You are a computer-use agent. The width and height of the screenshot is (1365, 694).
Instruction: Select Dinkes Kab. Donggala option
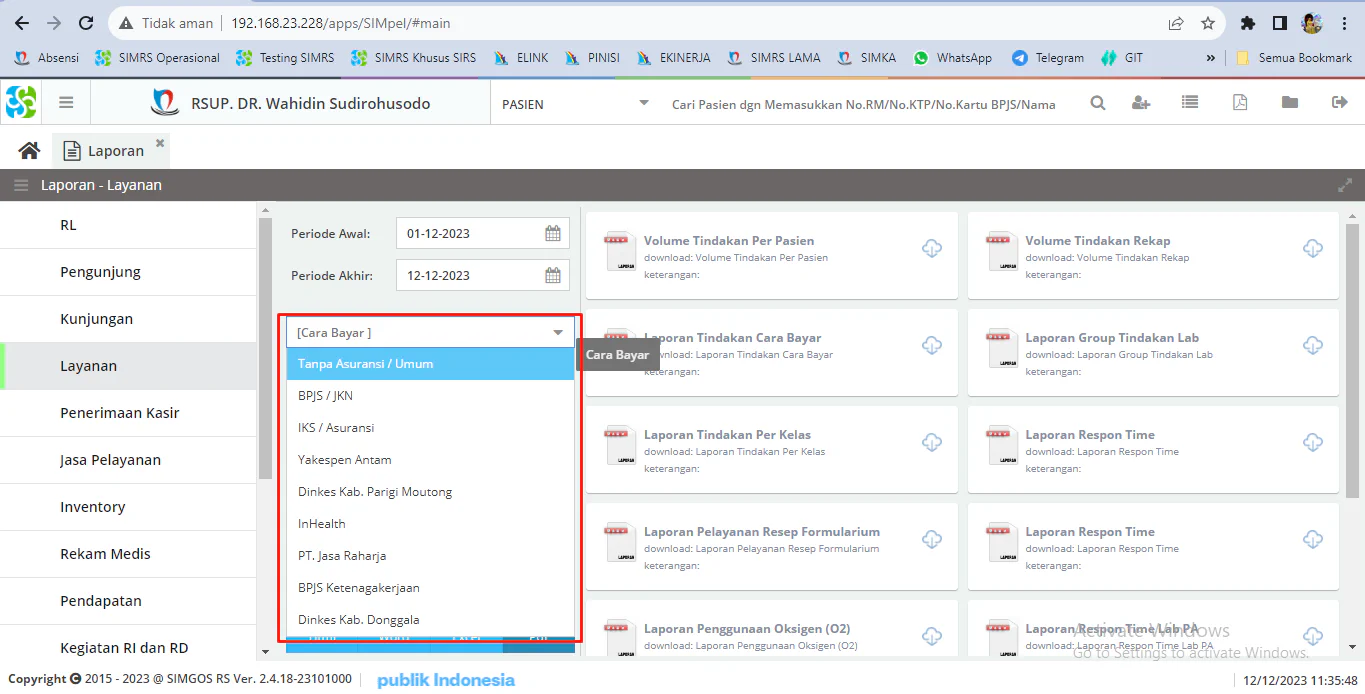pos(430,620)
